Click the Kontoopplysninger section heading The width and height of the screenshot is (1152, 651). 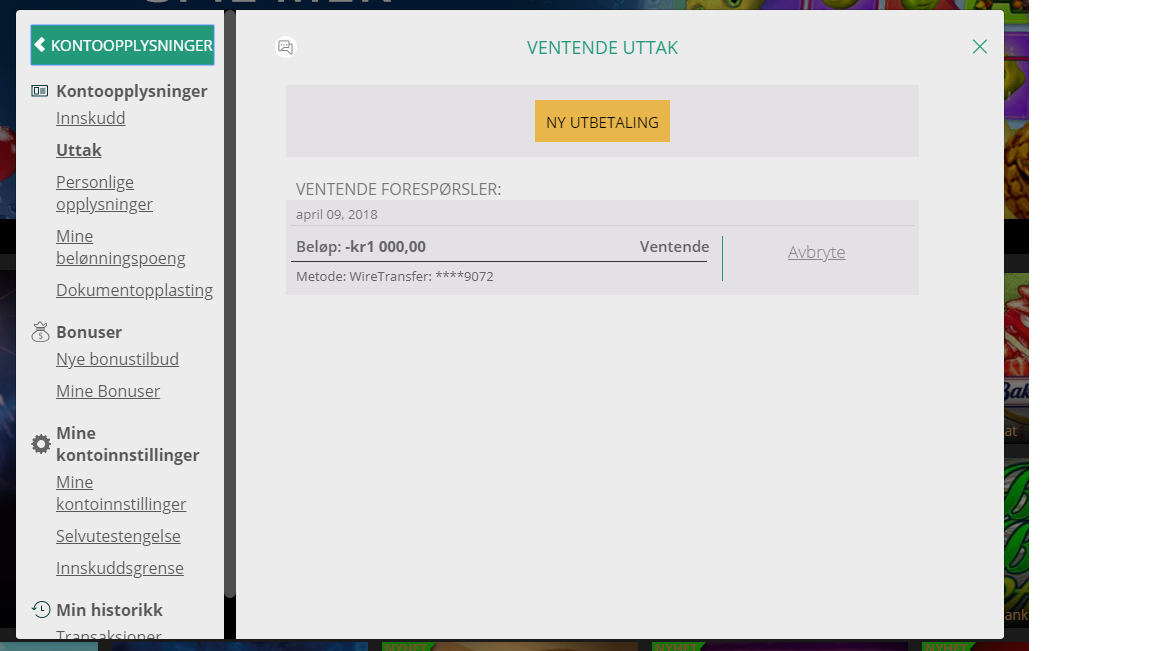click(x=132, y=91)
